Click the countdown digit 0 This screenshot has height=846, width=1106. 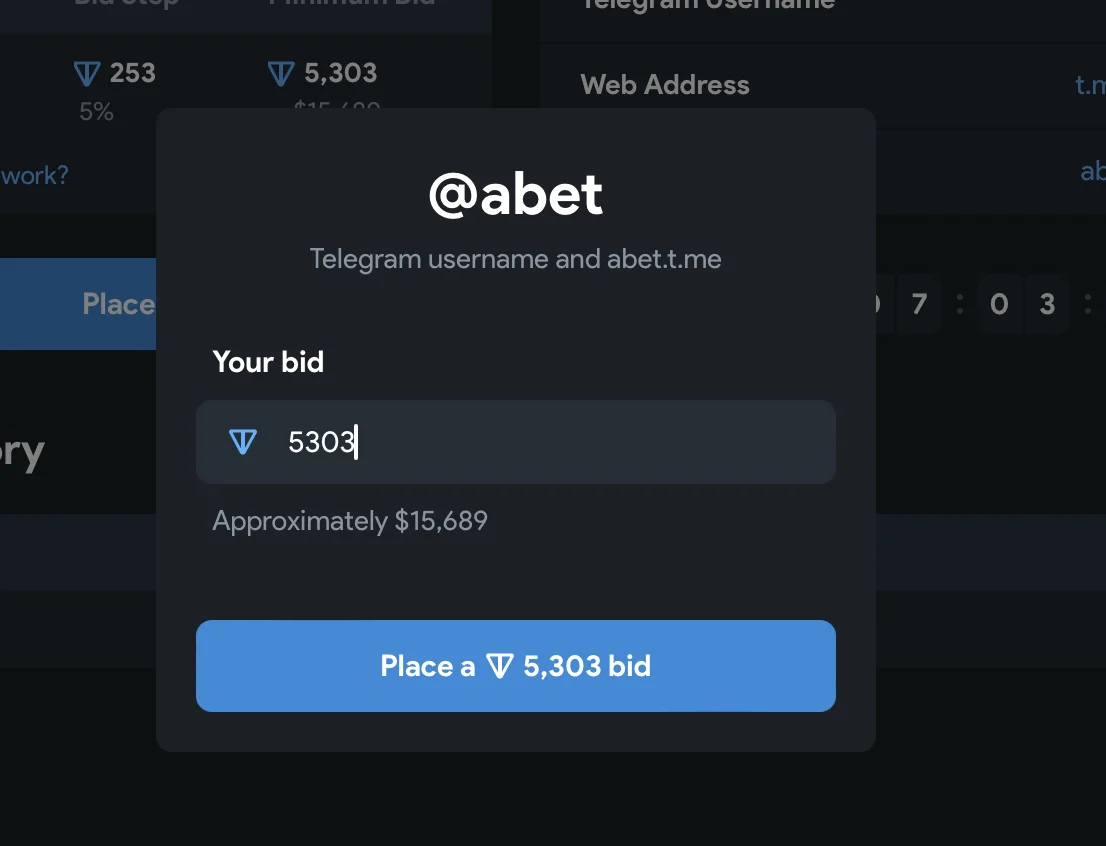point(999,304)
